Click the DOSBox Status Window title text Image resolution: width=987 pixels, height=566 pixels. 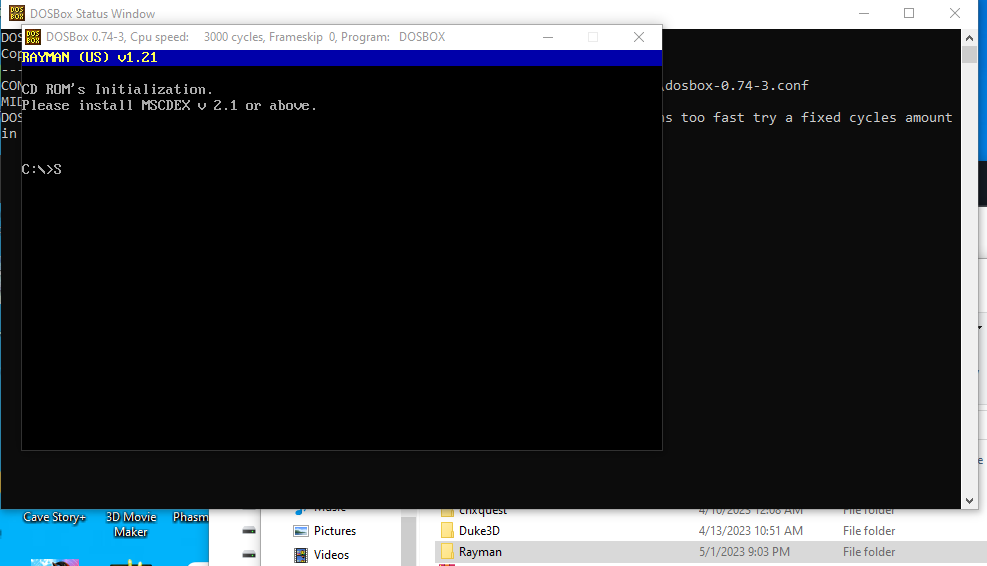(93, 14)
